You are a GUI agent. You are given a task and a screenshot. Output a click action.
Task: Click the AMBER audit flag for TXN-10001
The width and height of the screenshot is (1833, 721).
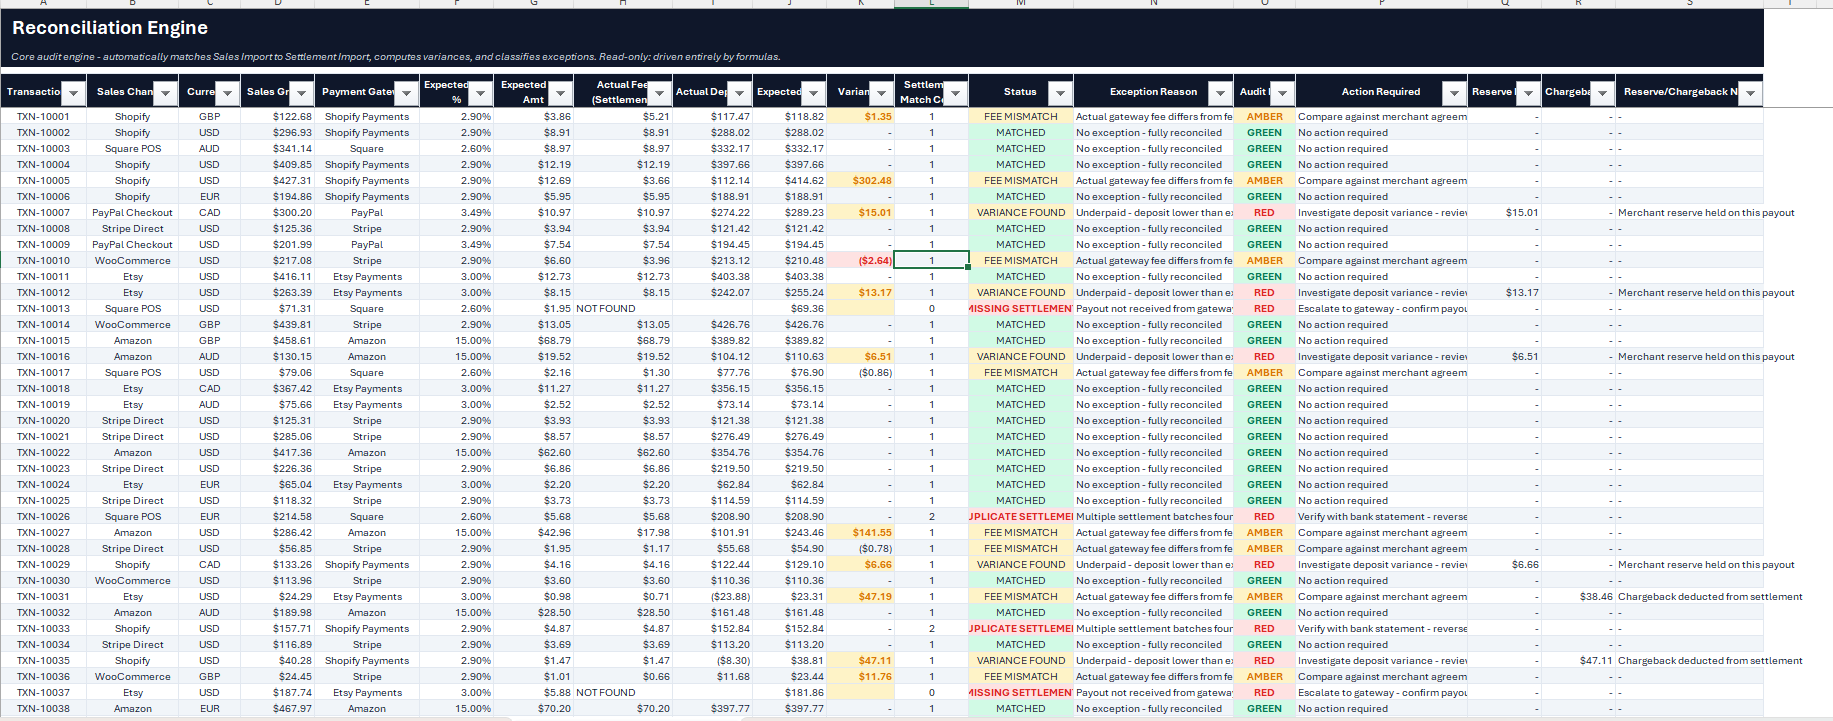pos(1265,117)
